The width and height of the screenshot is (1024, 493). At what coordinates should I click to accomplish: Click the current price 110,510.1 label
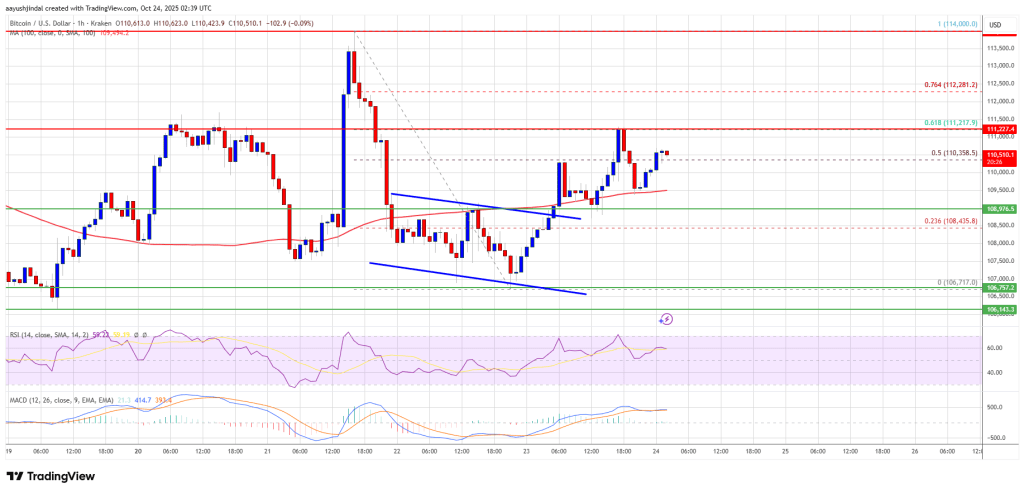tap(999, 155)
